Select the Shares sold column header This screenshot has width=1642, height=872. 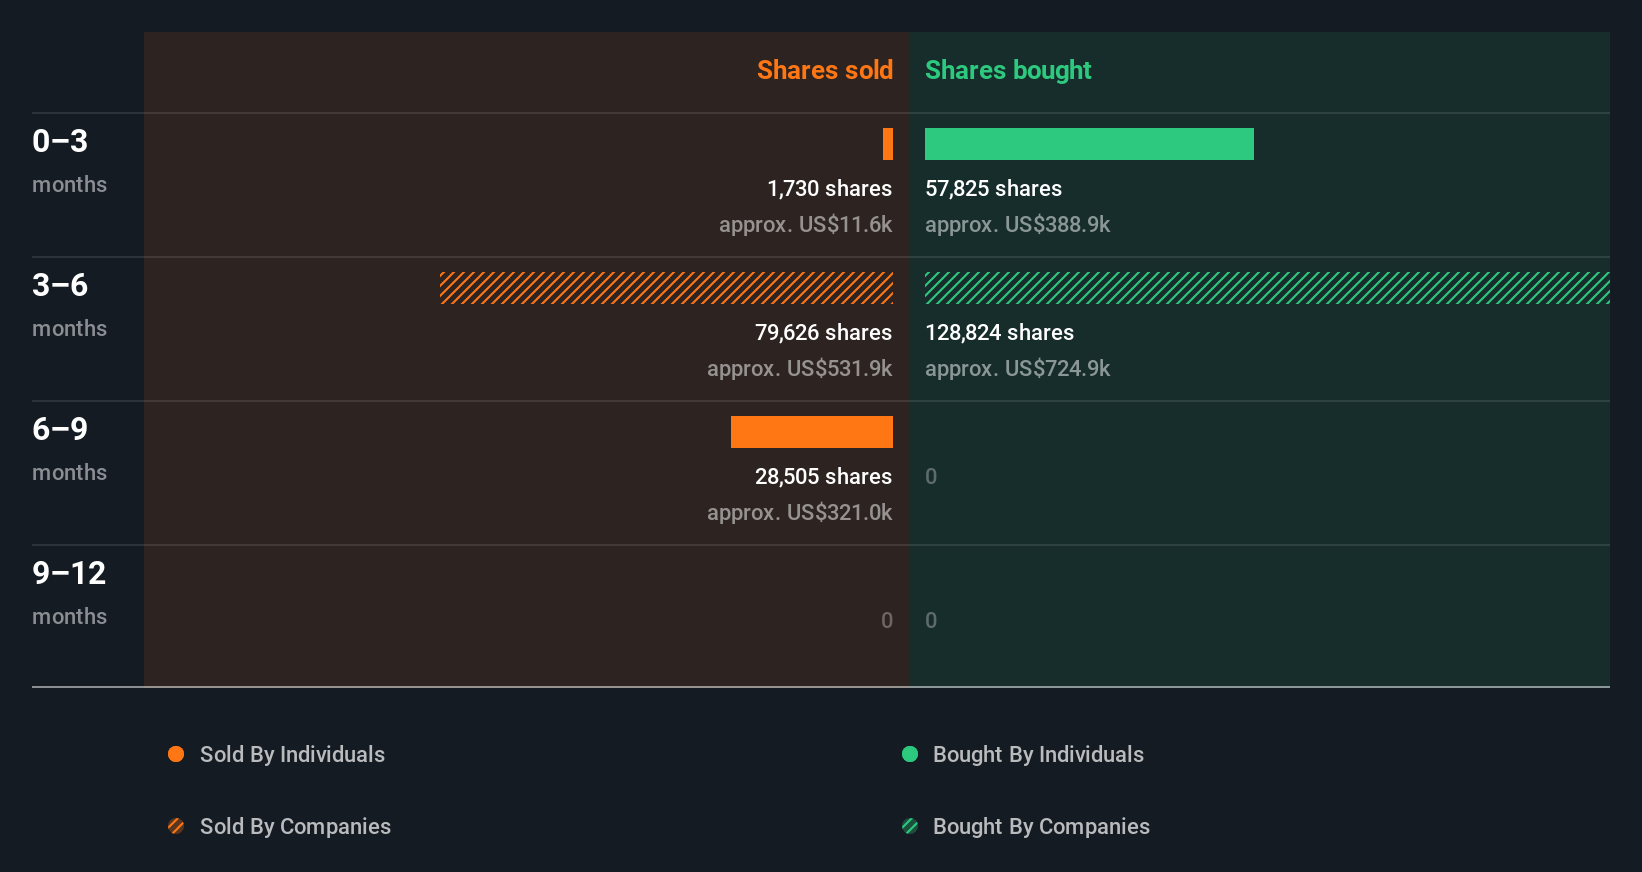tap(824, 70)
